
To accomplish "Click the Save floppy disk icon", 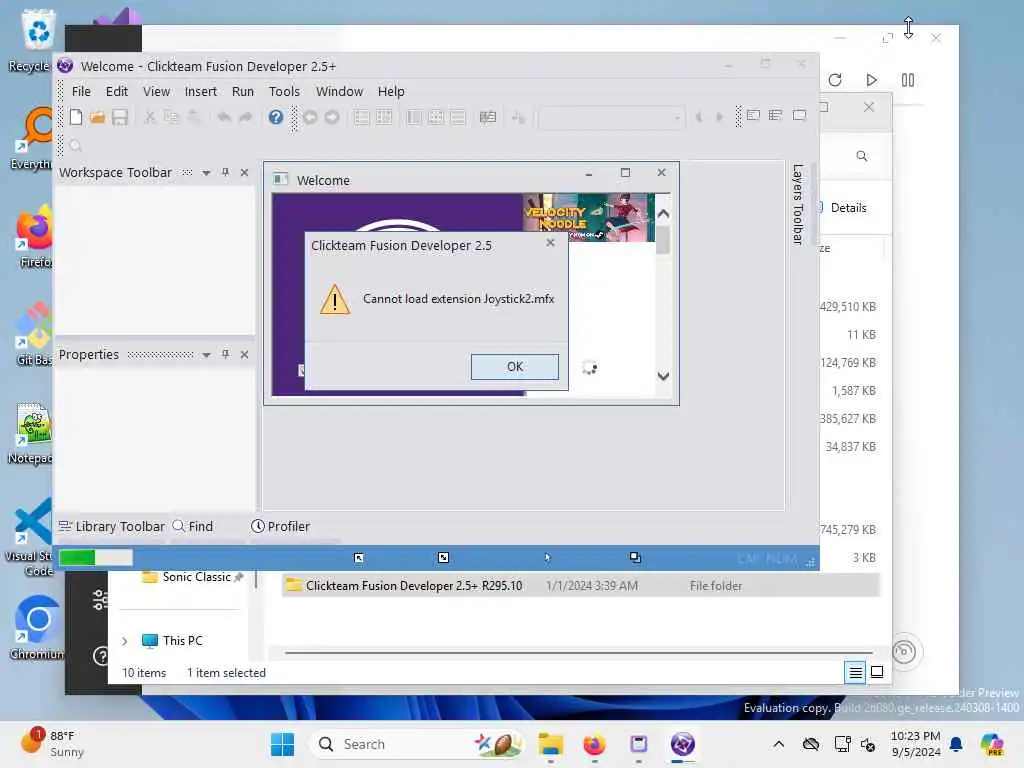I will (120, 117).
